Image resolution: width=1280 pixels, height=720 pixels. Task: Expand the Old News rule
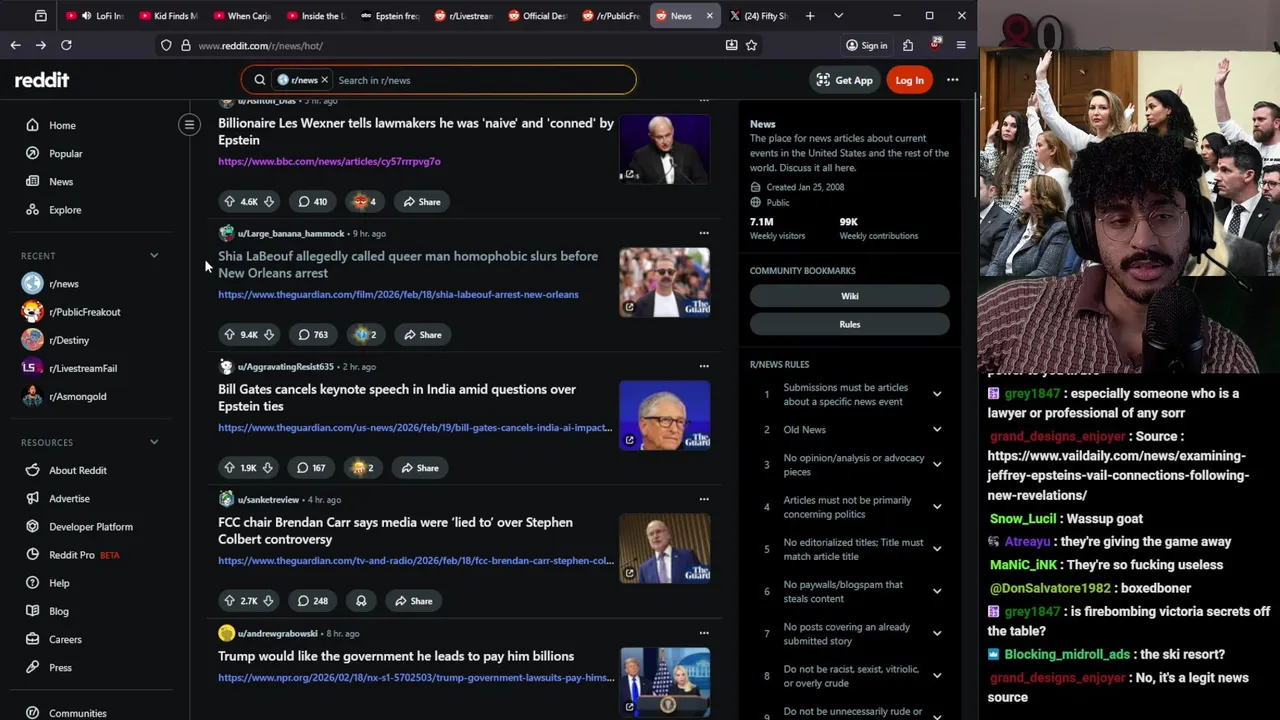coord(937,430)
